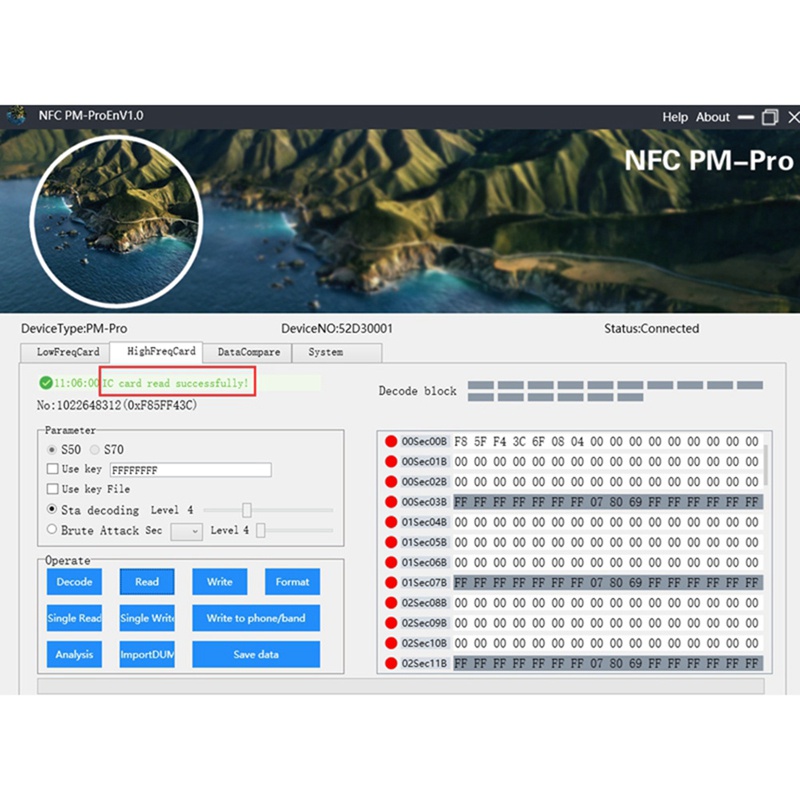This screenshot has height=800, width=800.
Task: Click the green success checkmark status icon
Action: coord(45,382)
